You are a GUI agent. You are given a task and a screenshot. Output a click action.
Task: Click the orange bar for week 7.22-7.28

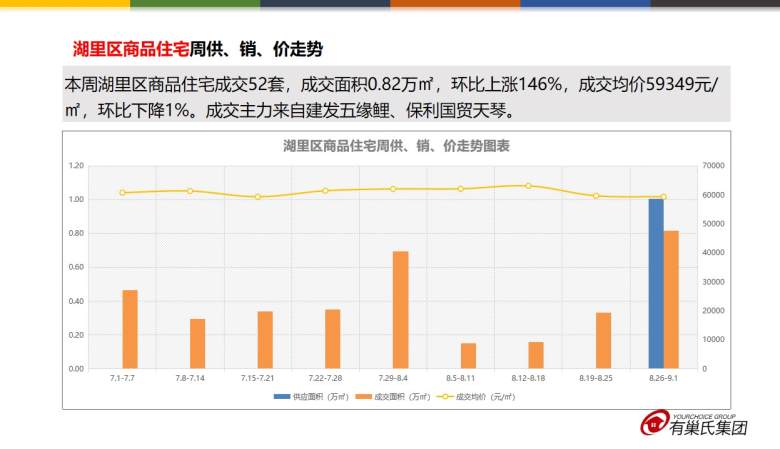pyautogui.click(x=333, y=339)
